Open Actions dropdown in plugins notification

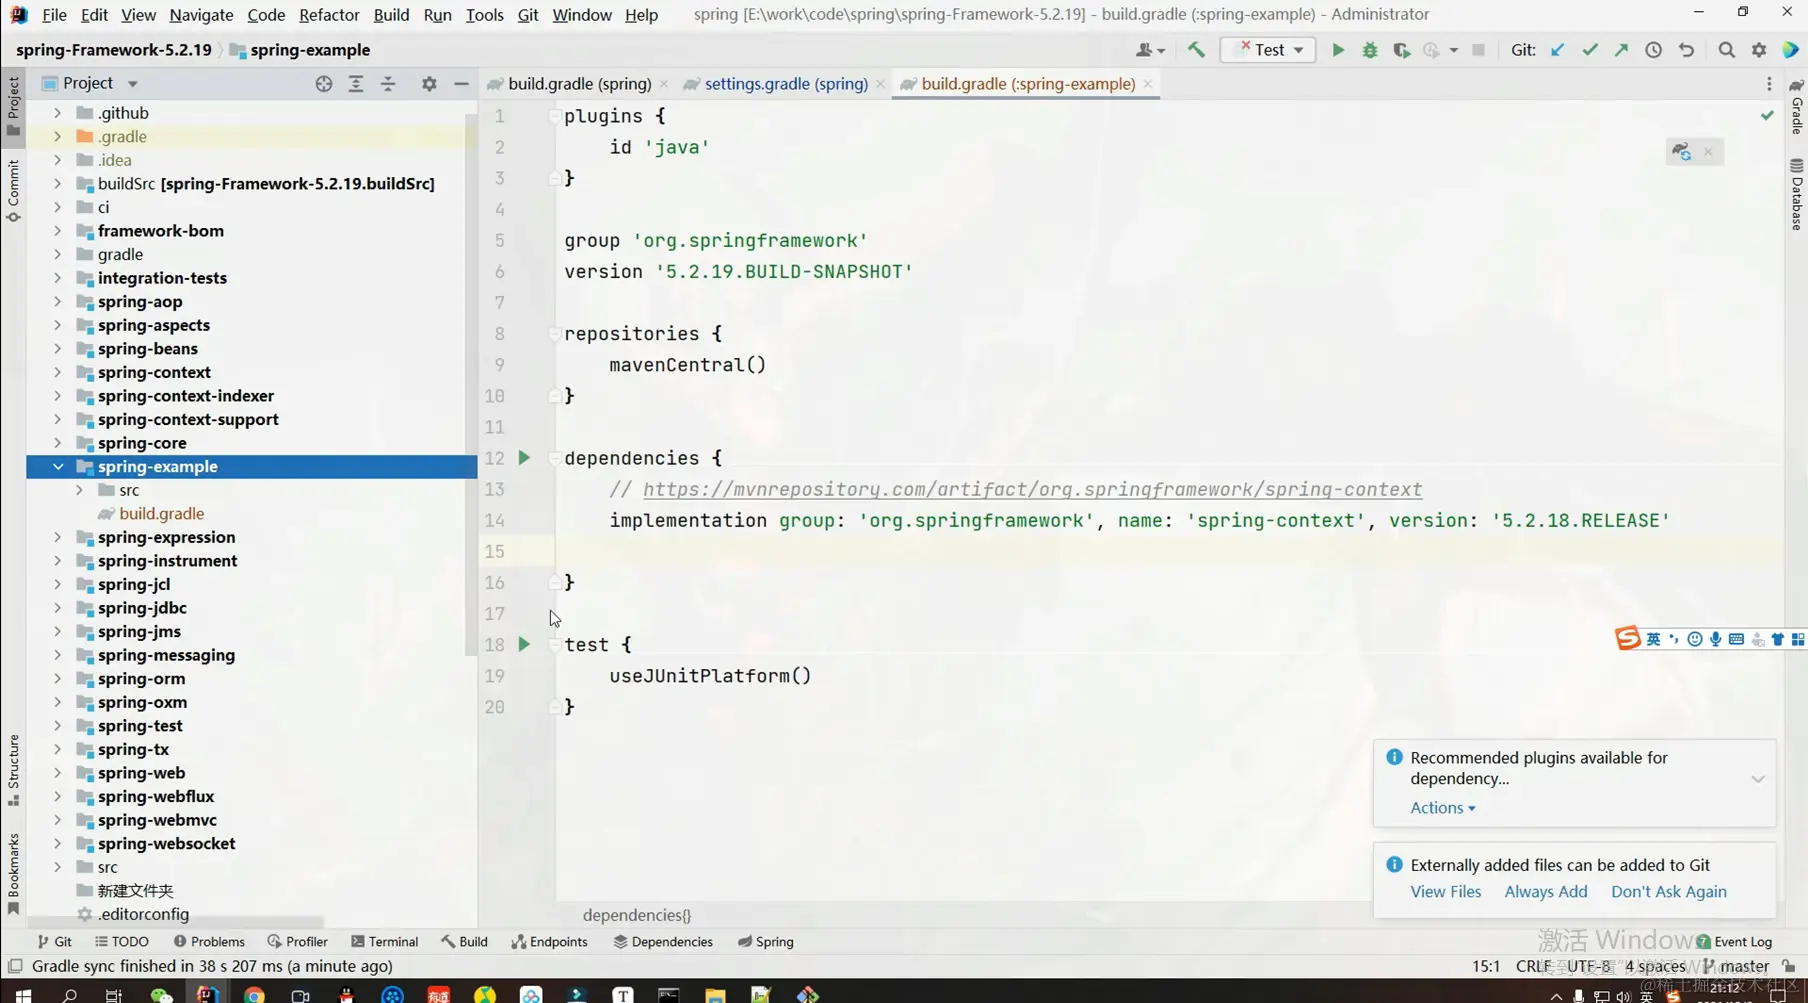click(x=1442, y=808)
